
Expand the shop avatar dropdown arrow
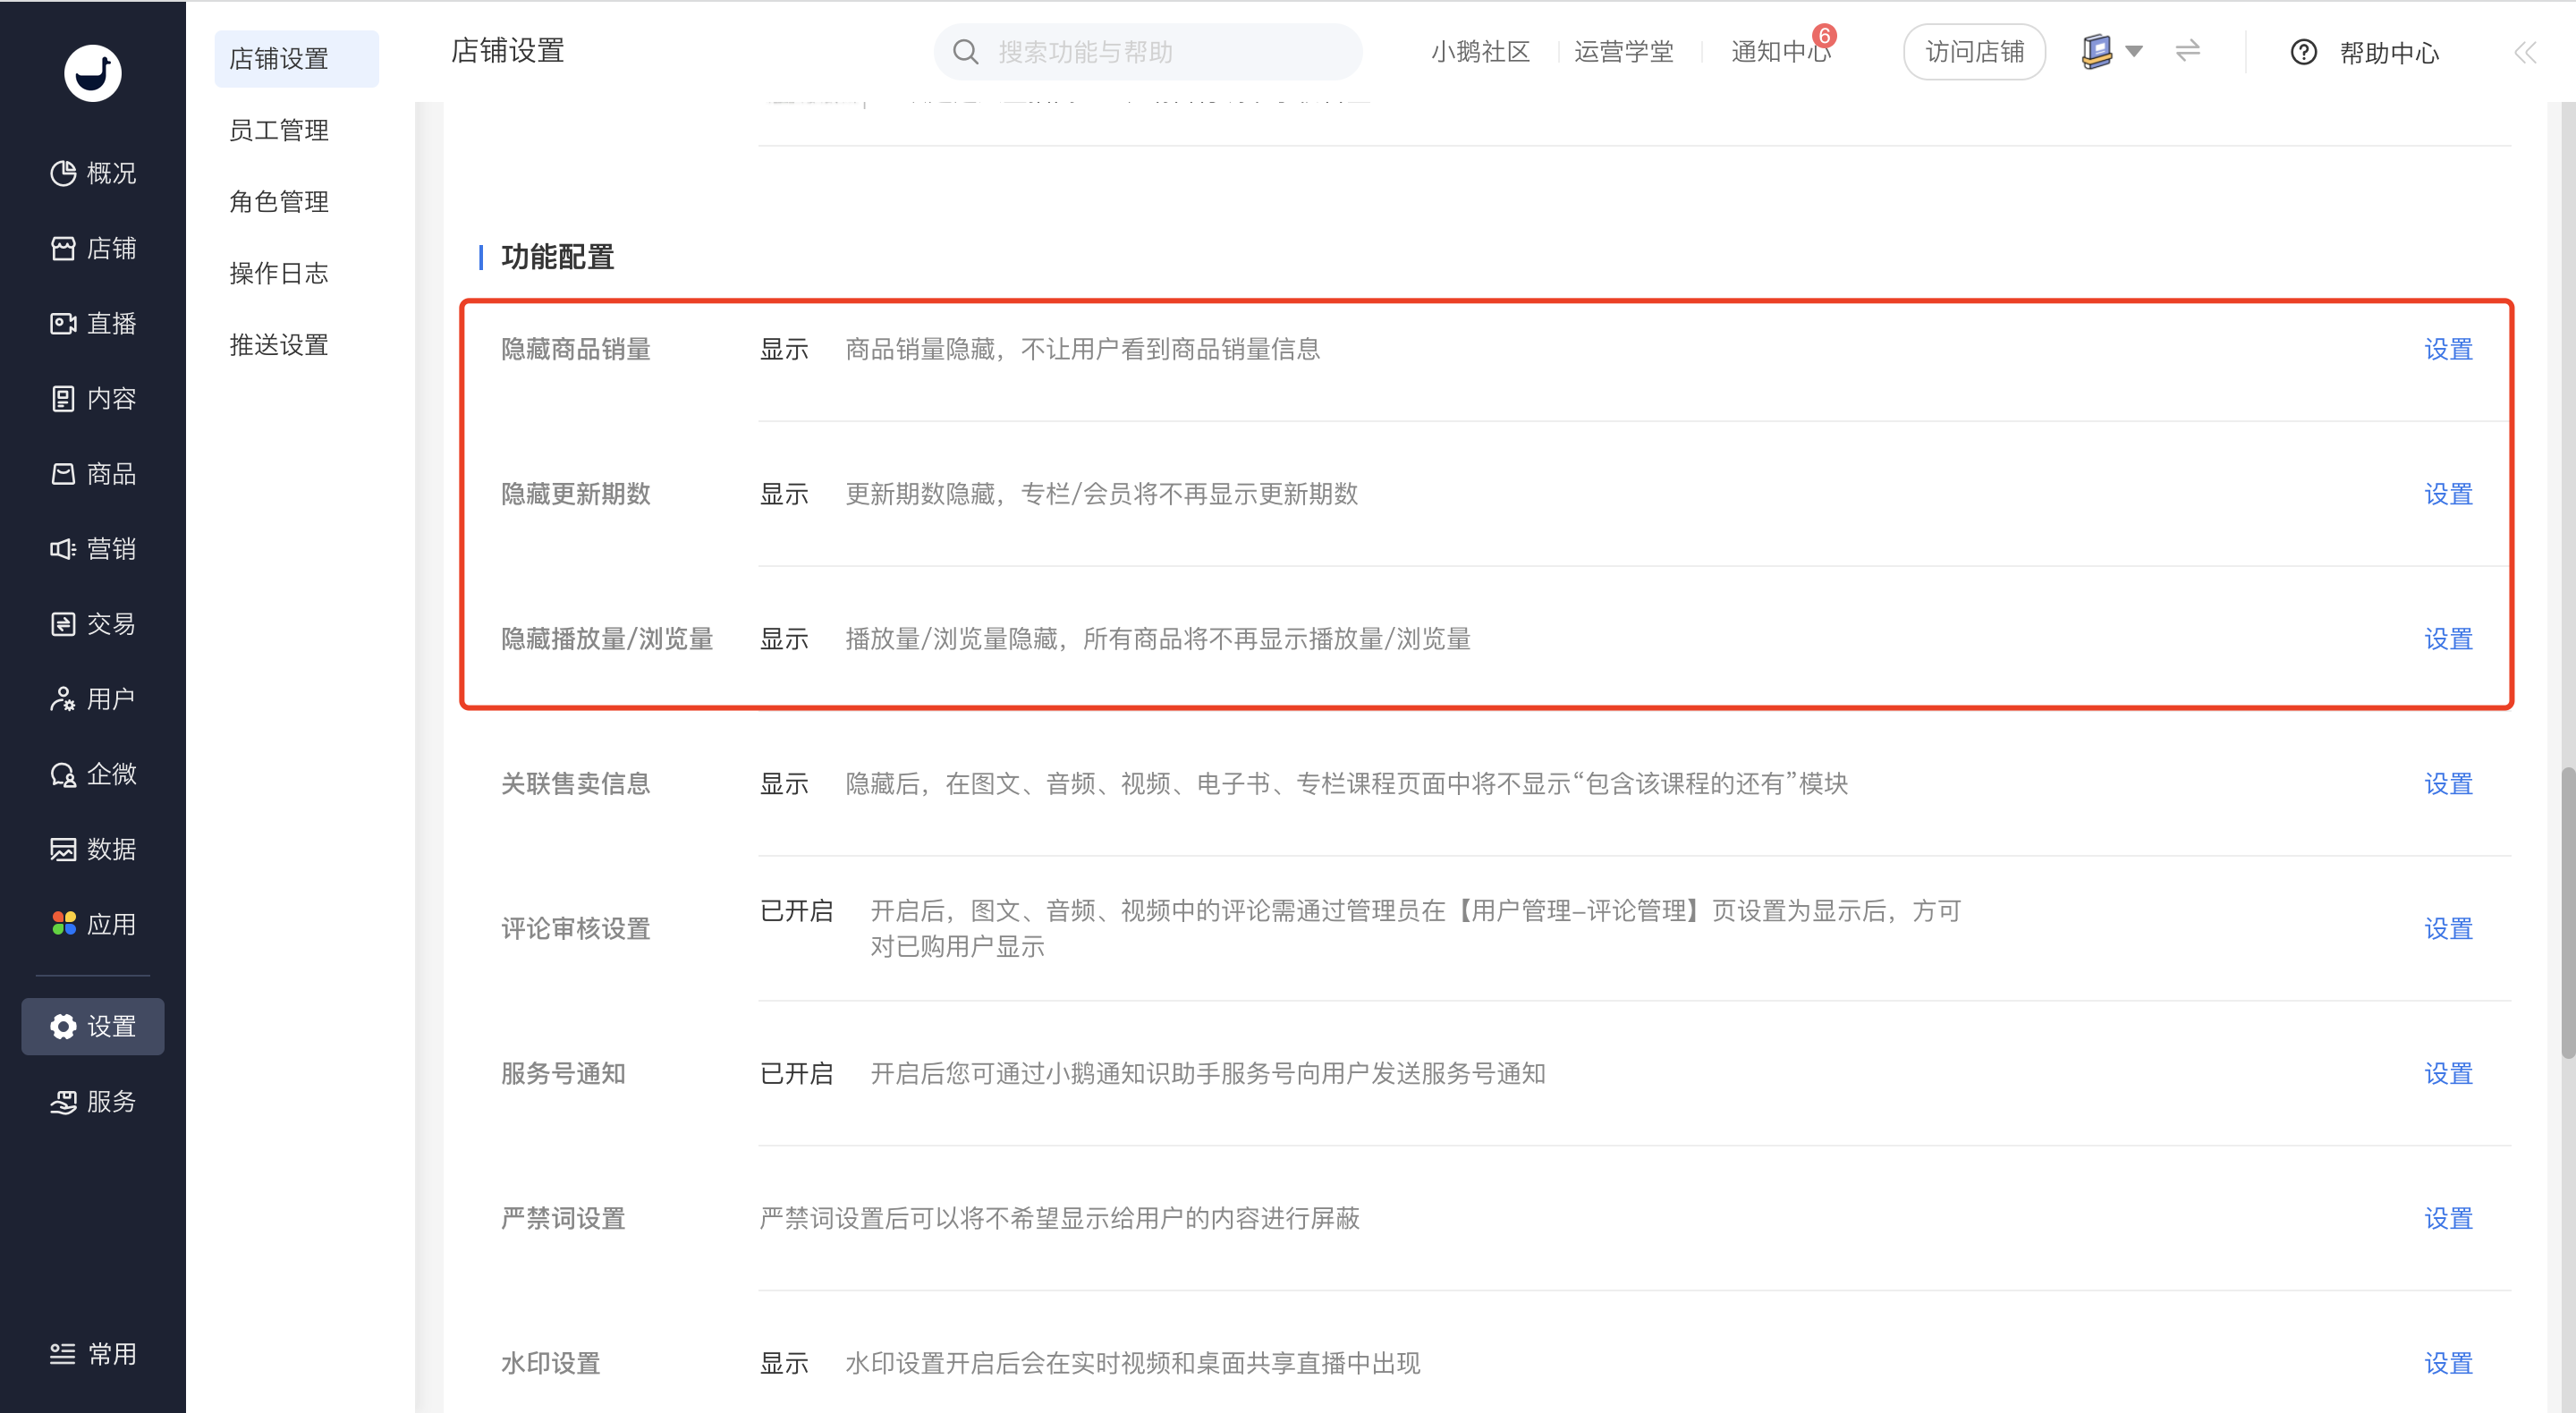tap(2133, 51)
